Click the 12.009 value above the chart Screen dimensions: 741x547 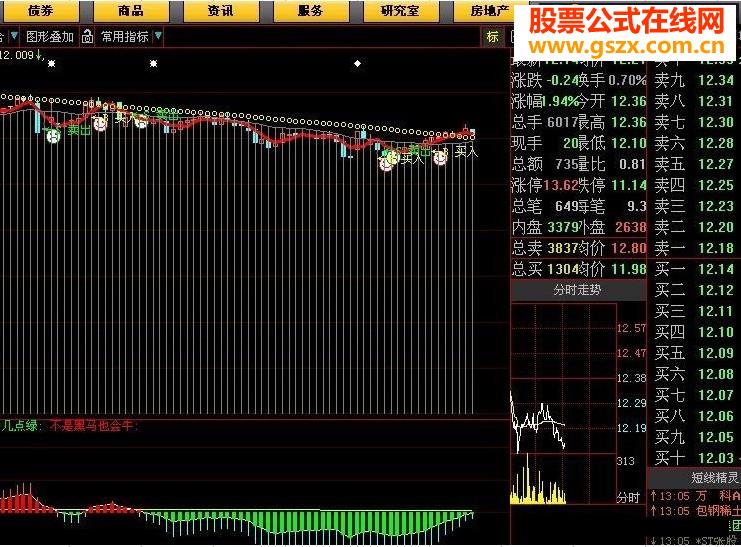tap(19, 55)
